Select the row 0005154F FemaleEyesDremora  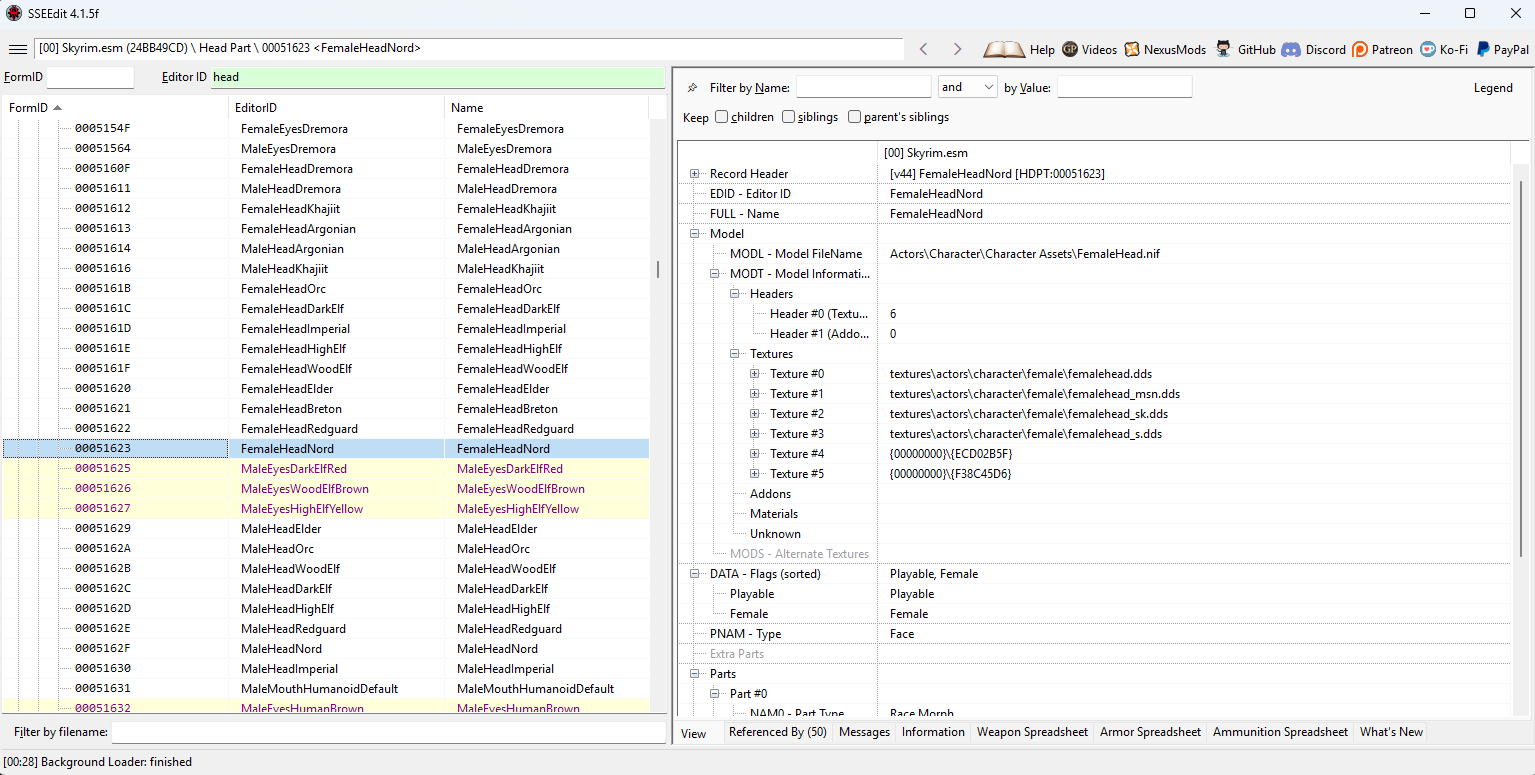pos(326,129)
